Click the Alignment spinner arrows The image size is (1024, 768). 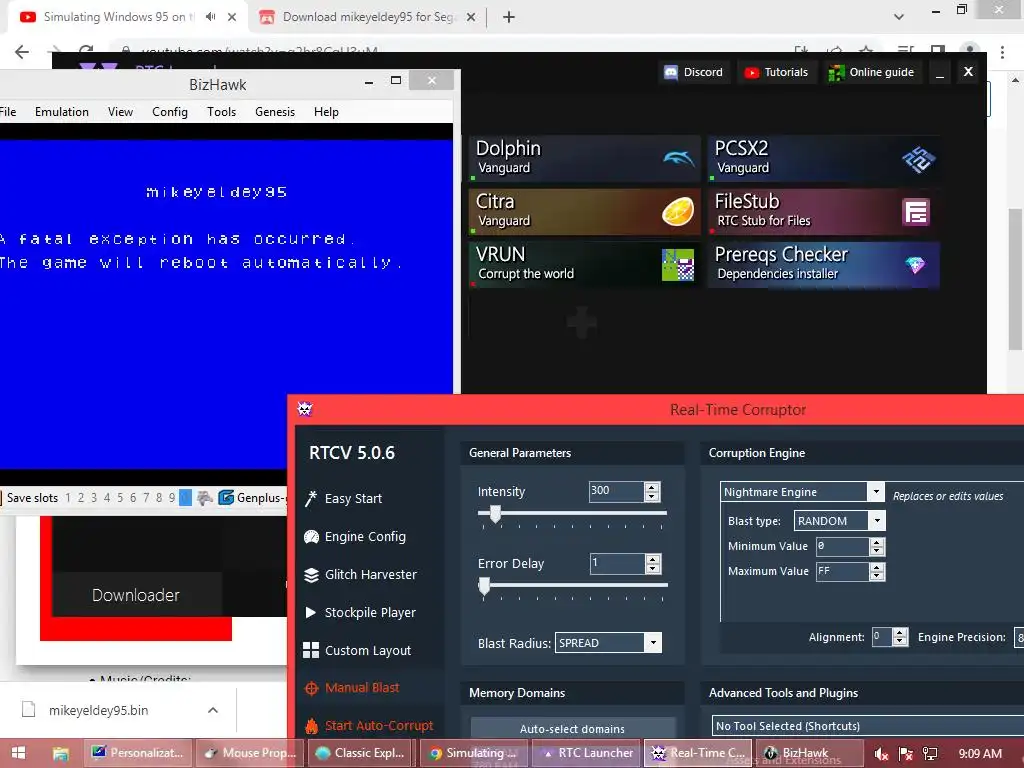point(900,636)
